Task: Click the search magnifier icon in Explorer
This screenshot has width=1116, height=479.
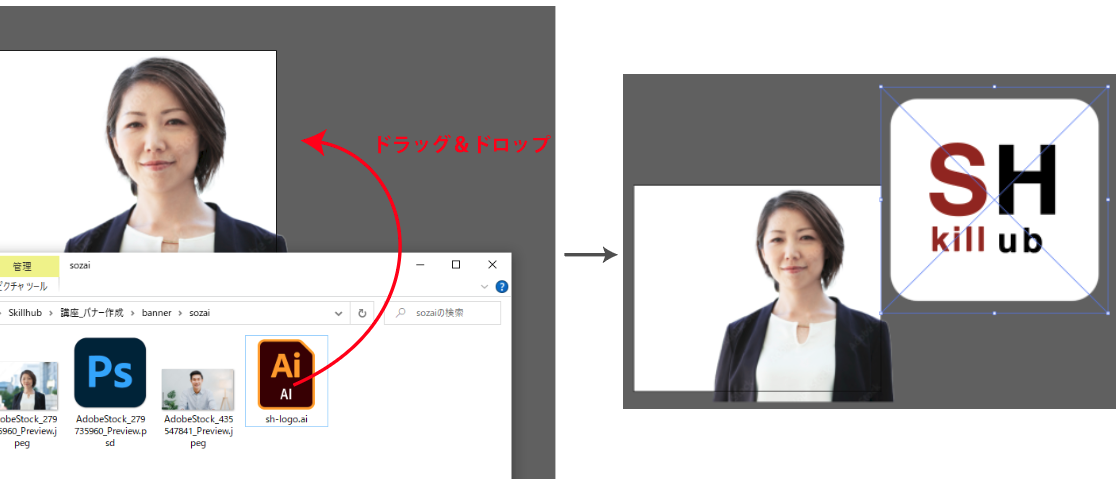Action: [401, 312]
